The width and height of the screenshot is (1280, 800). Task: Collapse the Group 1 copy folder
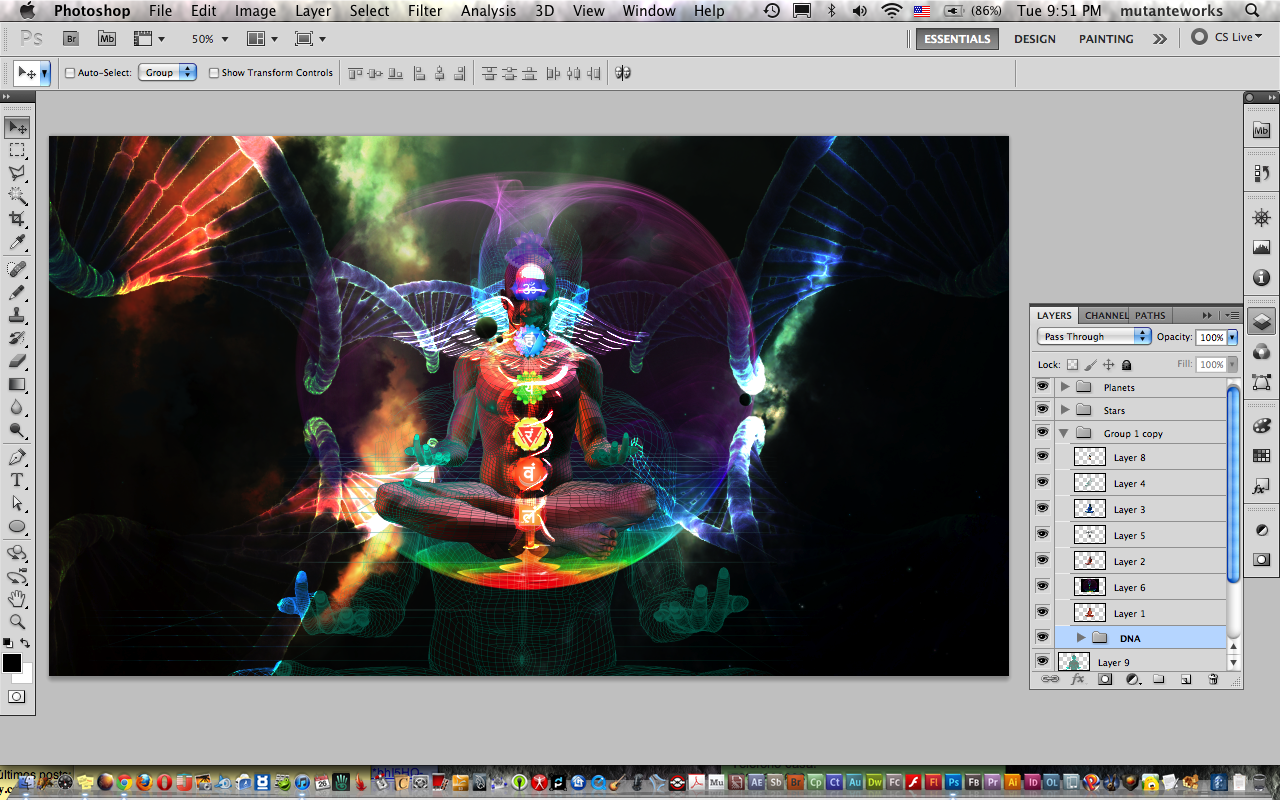coord(1065,434)
